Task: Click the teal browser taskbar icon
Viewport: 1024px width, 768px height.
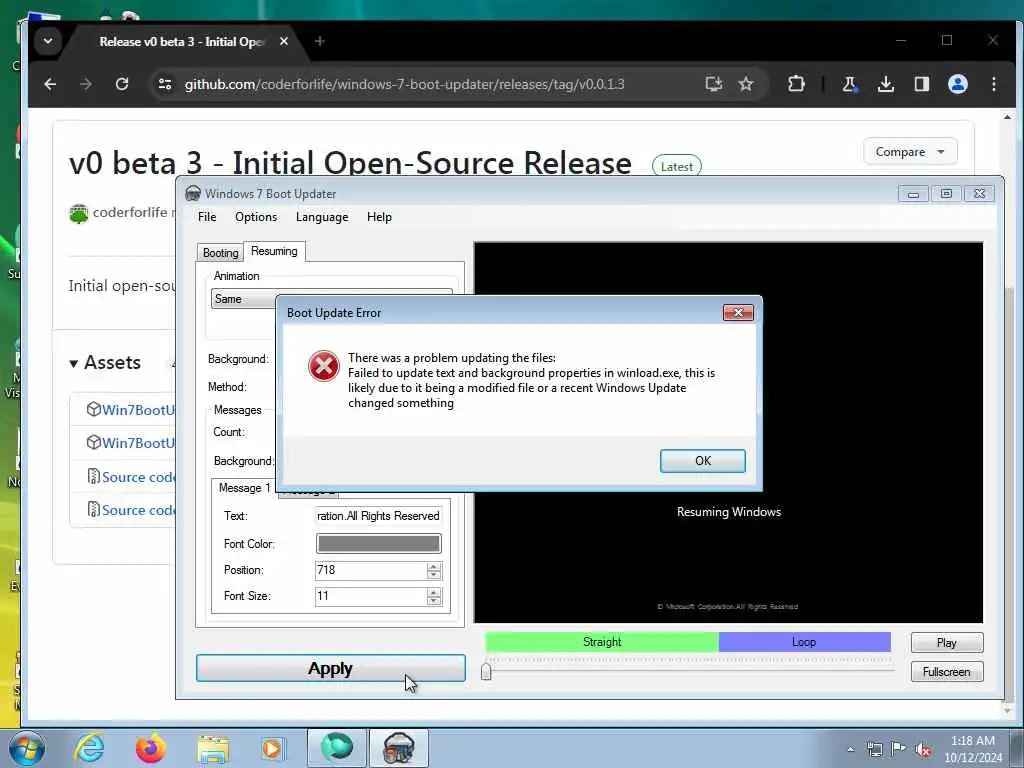Action: coord(337,748)
